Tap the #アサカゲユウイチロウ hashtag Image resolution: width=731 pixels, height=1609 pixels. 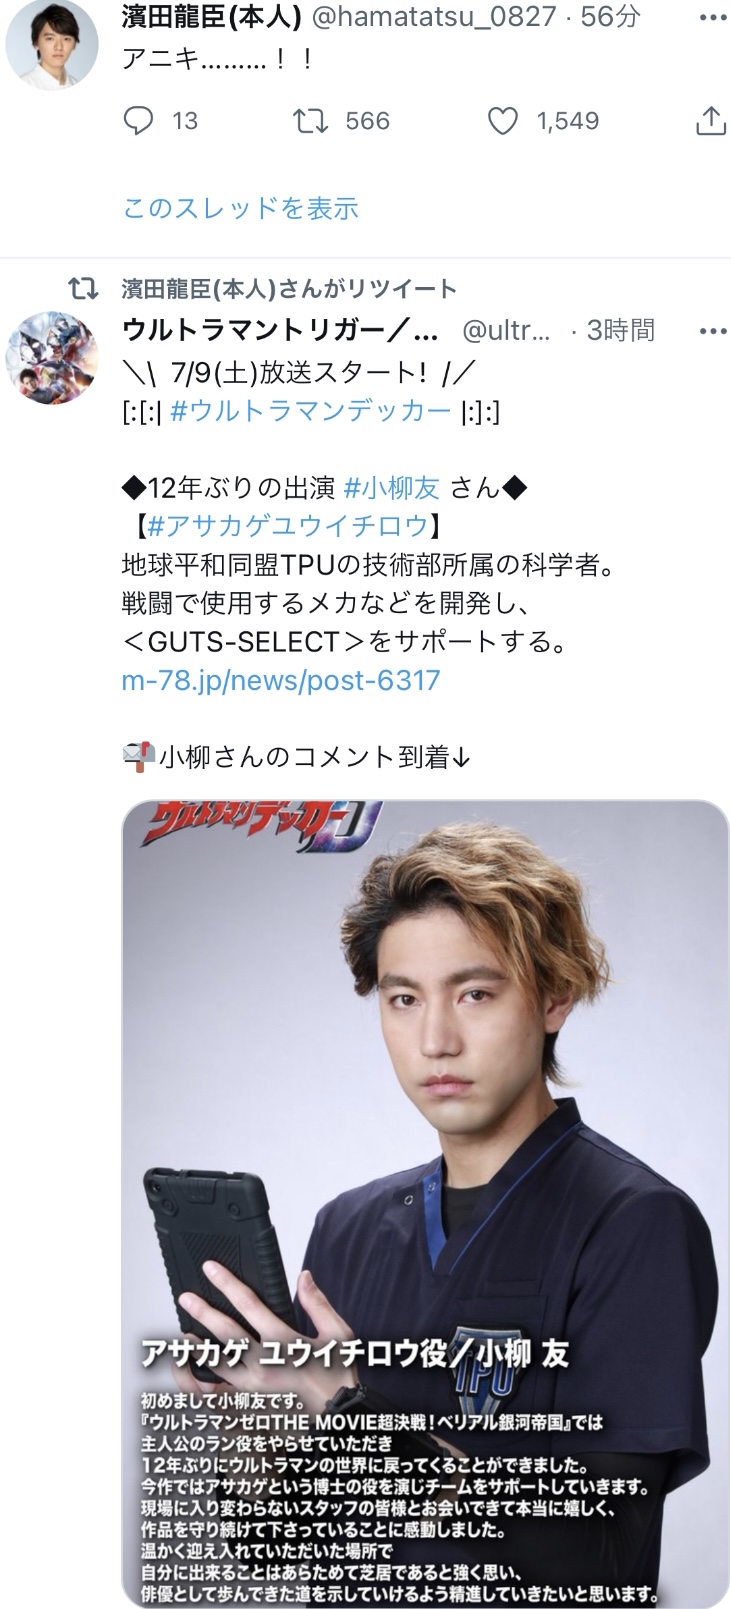pos(288,525)
